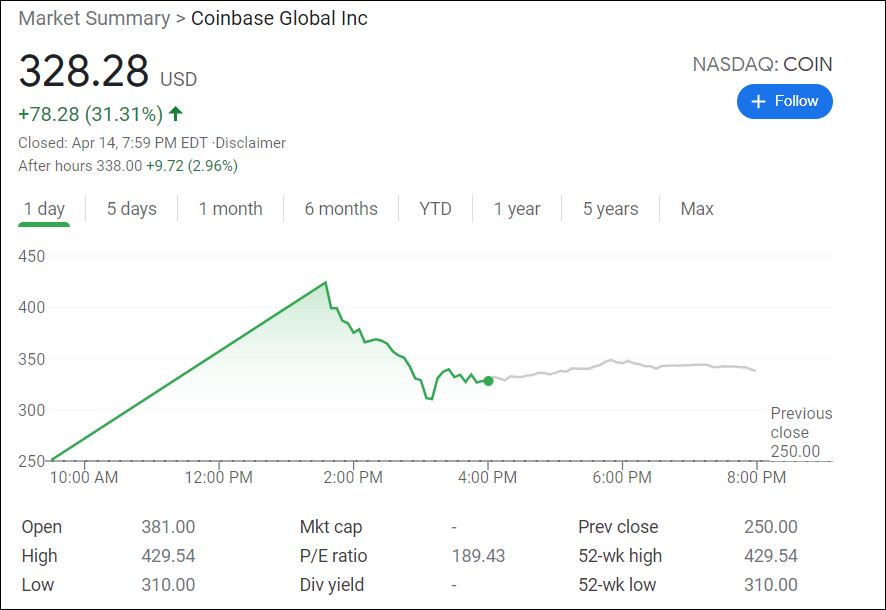The width and height of the screenshot is (886, 610).
Task: Click the green up arrow beside price change
Action: pyautogui.click(x=176, y=114)
